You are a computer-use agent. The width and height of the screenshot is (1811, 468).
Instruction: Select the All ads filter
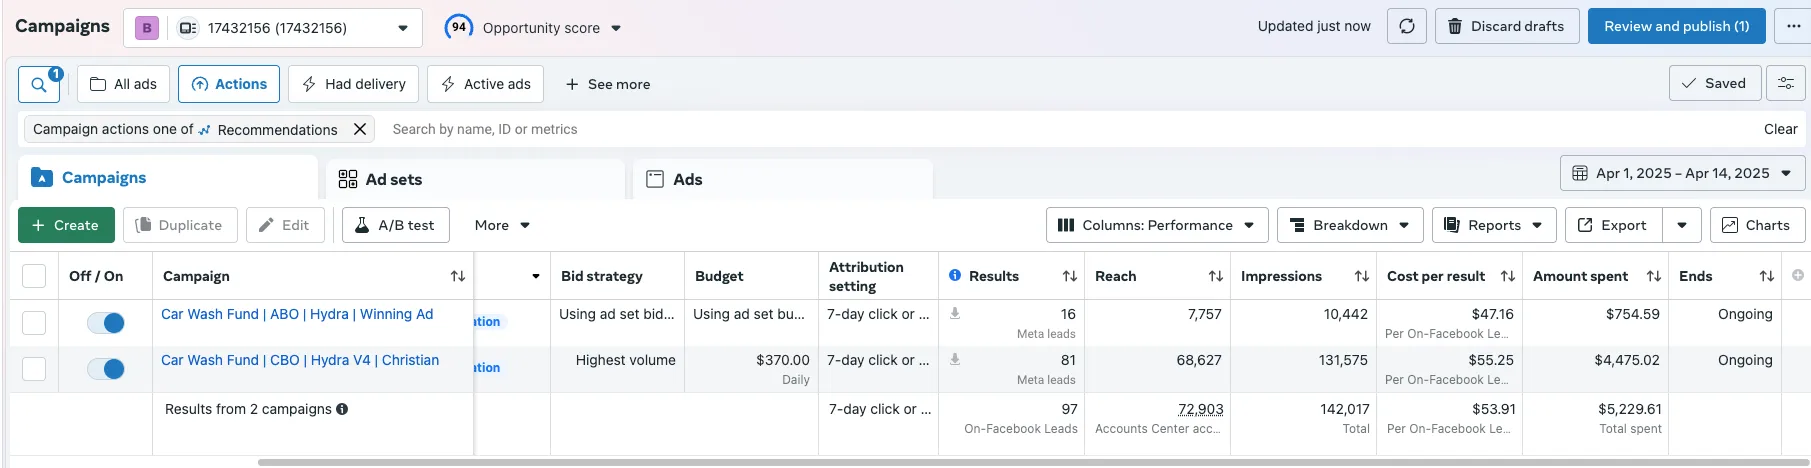pos(124,84)
